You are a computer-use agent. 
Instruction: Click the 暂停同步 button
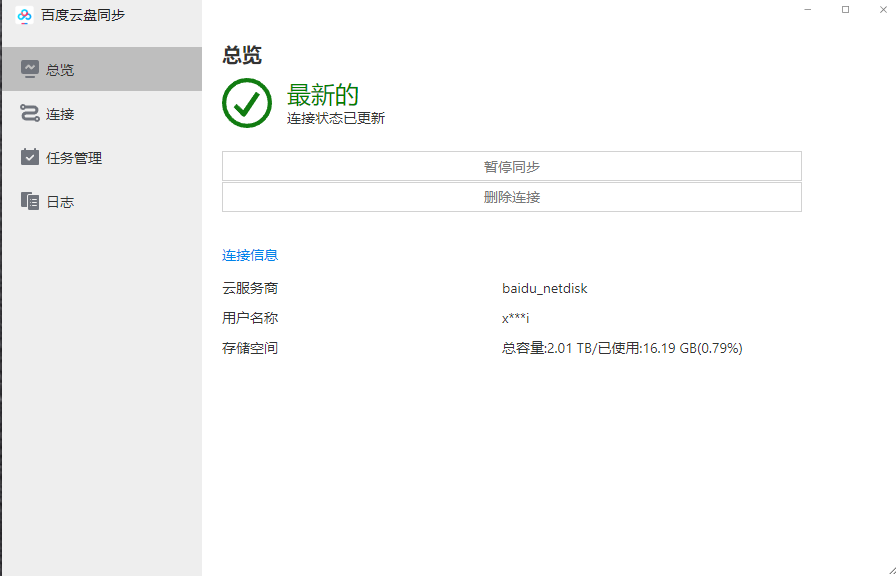coord(511,166)
